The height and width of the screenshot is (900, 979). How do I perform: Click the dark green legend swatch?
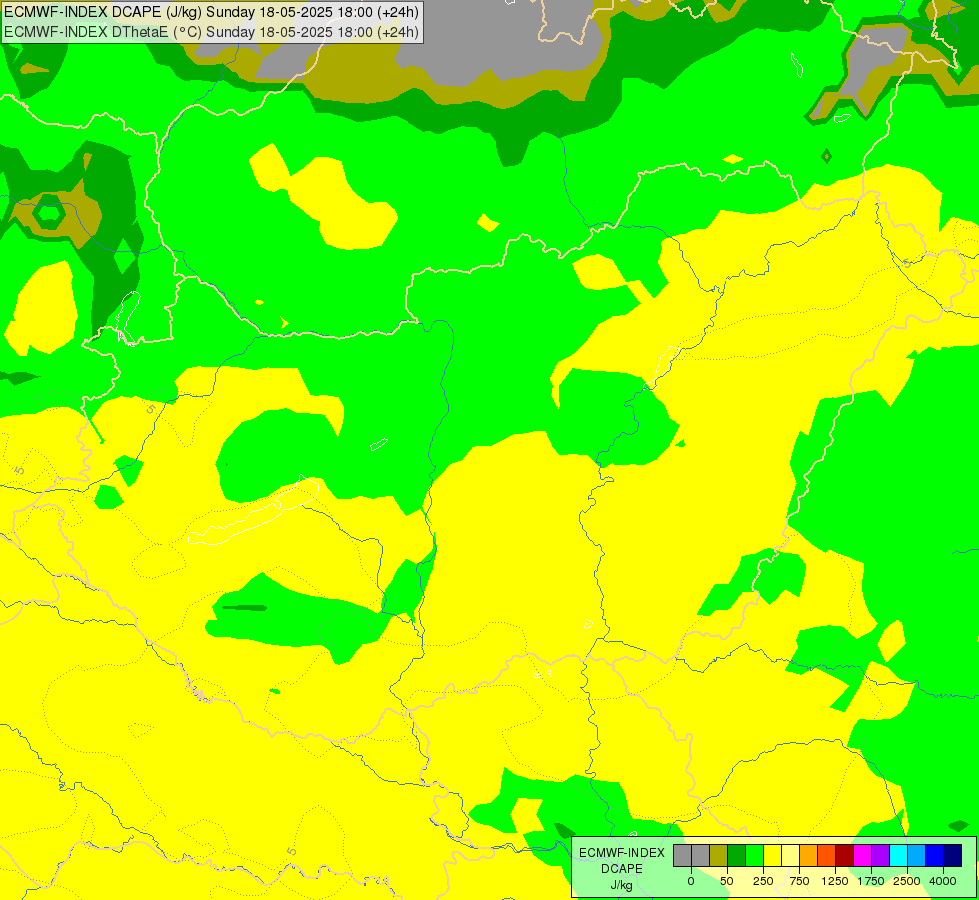pos(736,856)
